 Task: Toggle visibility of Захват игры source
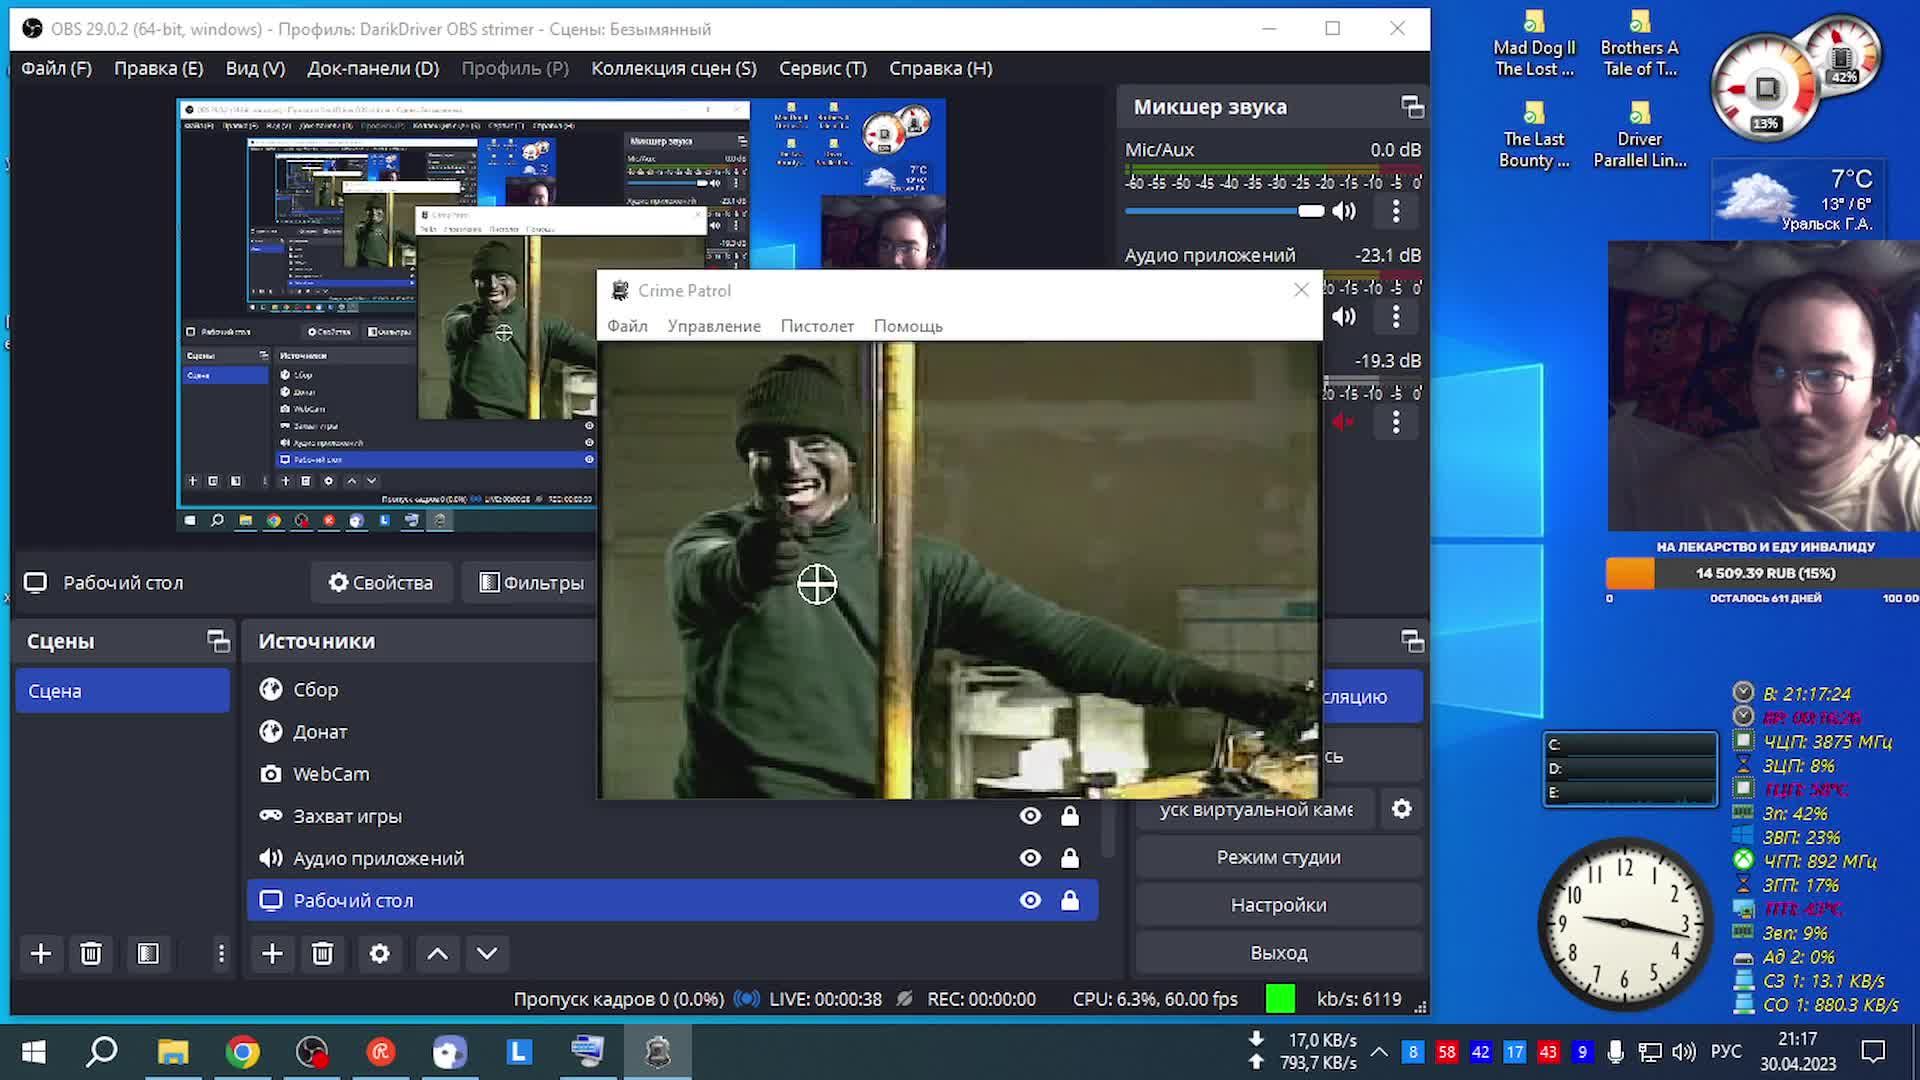click(1030, 816)
